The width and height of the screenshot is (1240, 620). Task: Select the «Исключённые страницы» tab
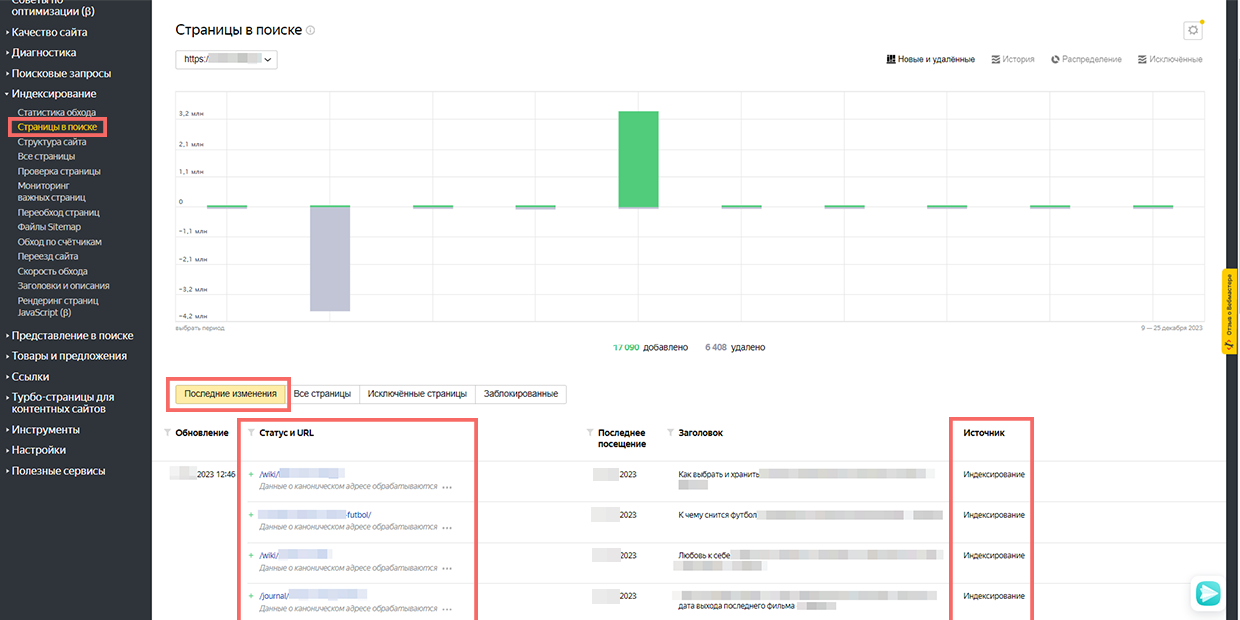(417, 394)
